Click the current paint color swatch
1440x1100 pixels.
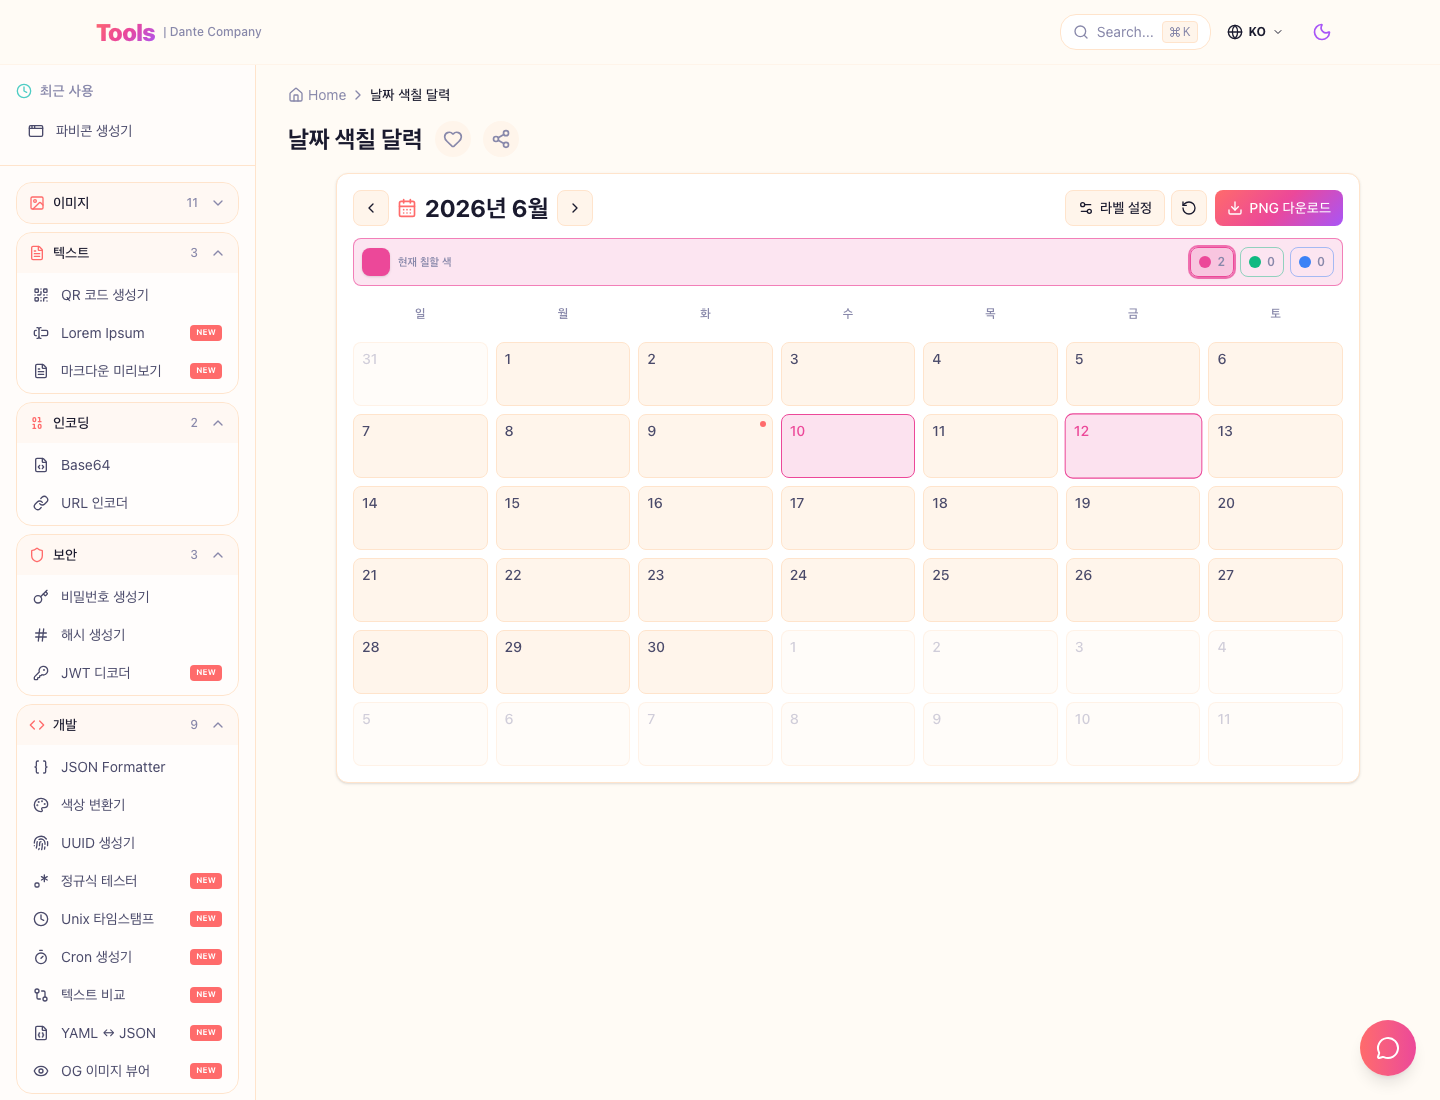pos(376,262)
